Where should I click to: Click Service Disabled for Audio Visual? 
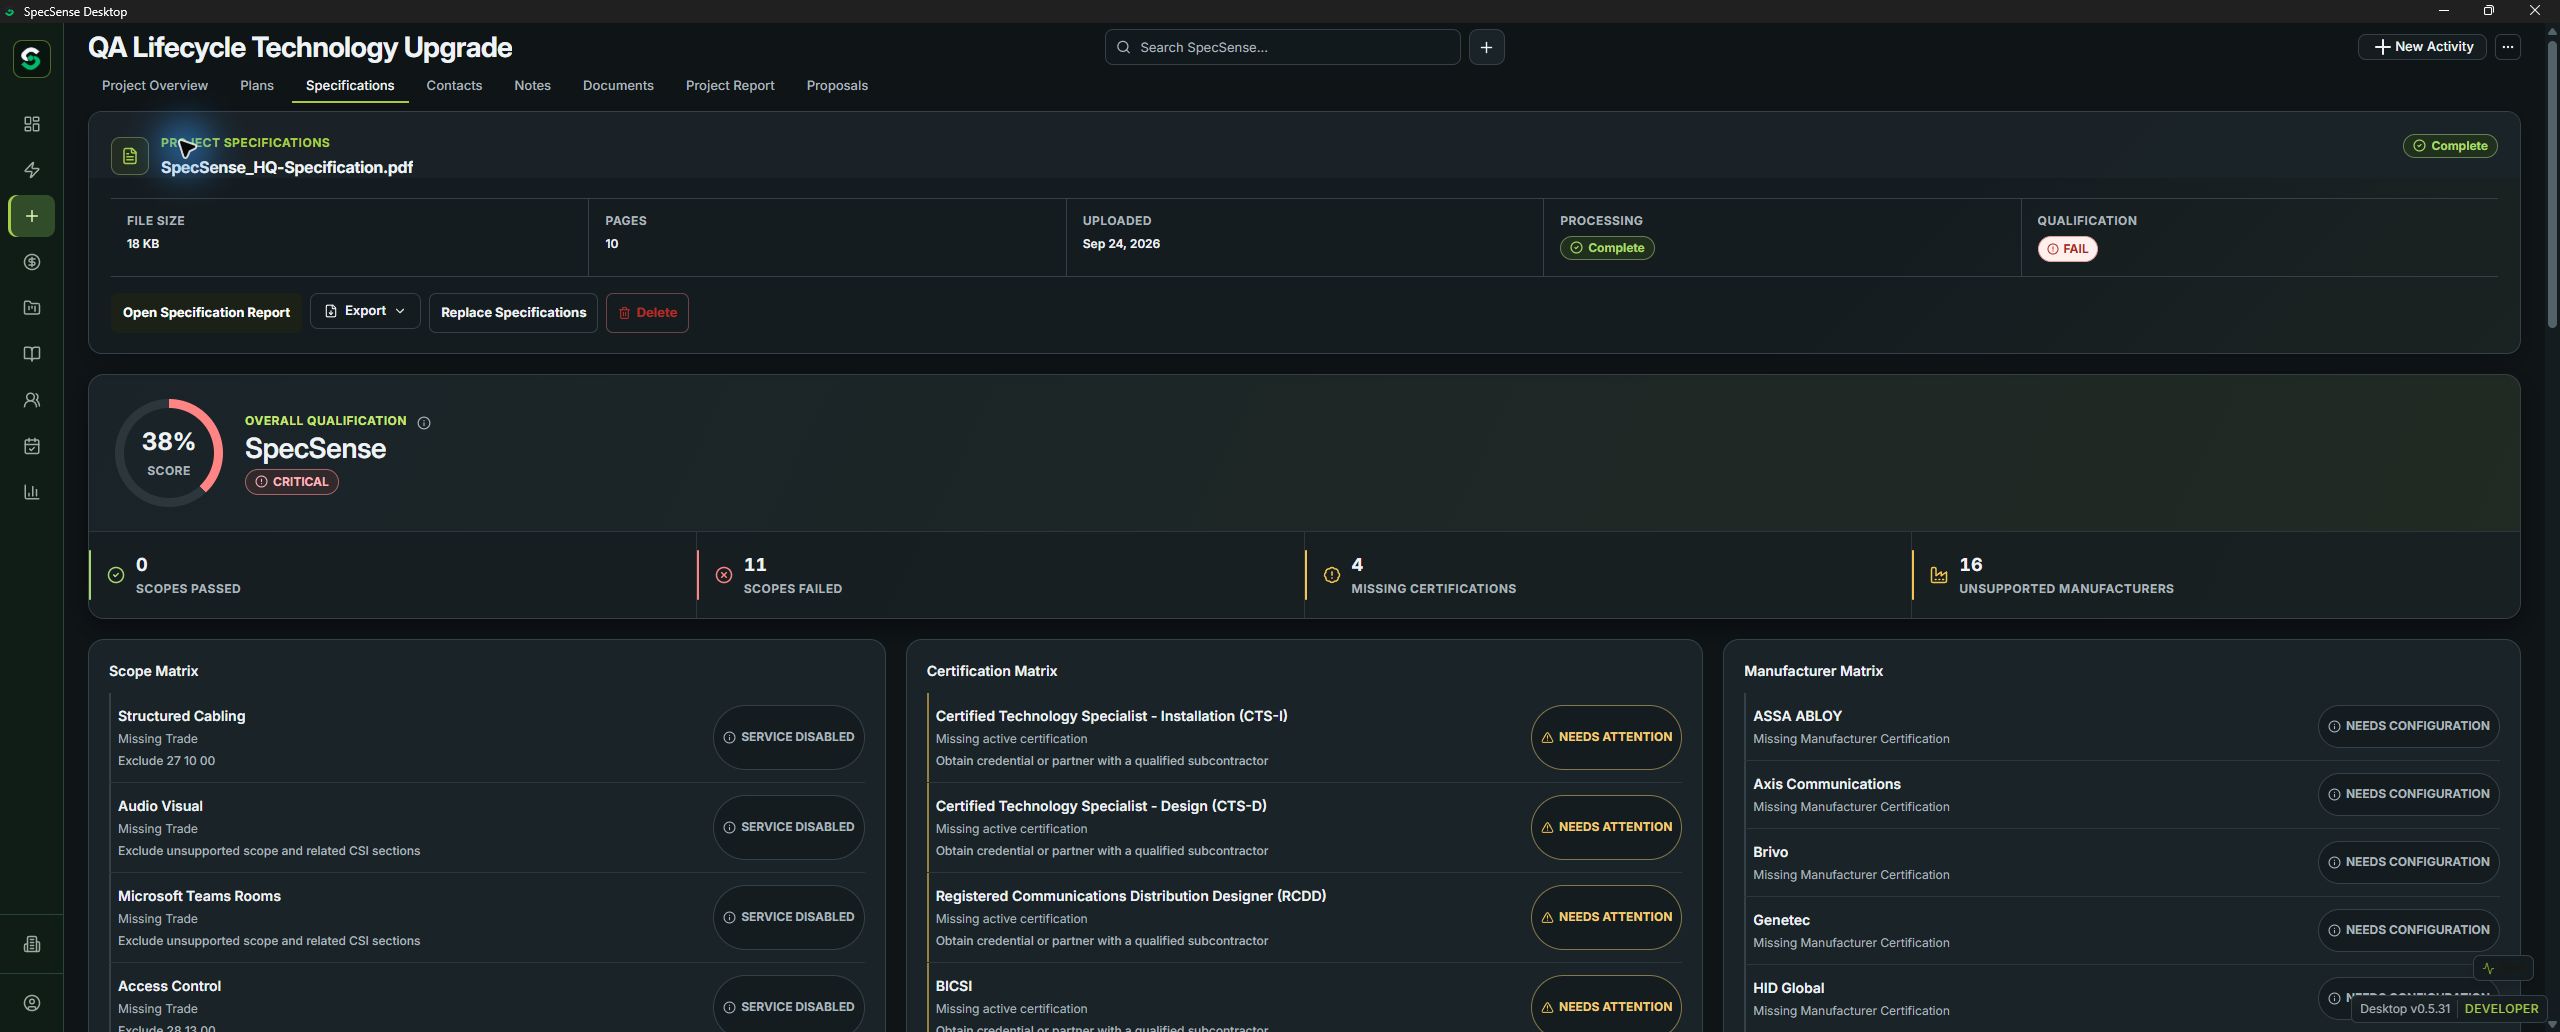click(789, 828)
